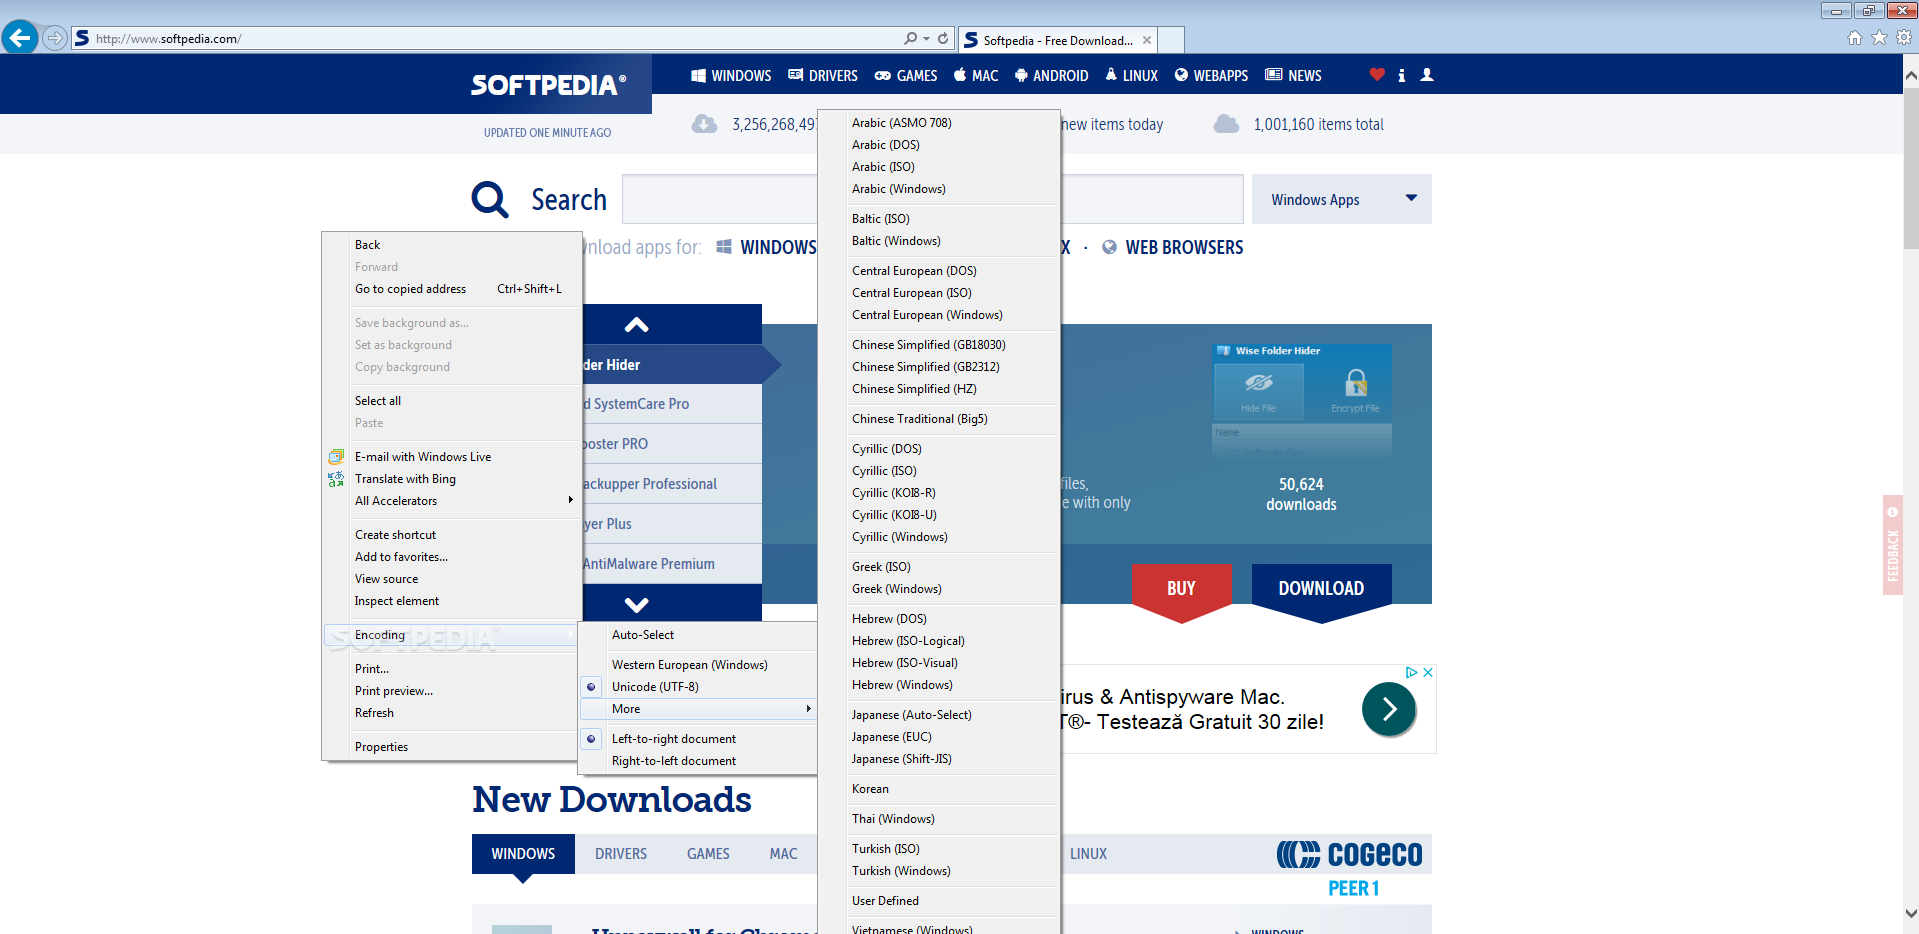The height and width of the screenshot is (934, 1919).
Task: Open the address bar dropdown arrow
Action: pos(927,38)
